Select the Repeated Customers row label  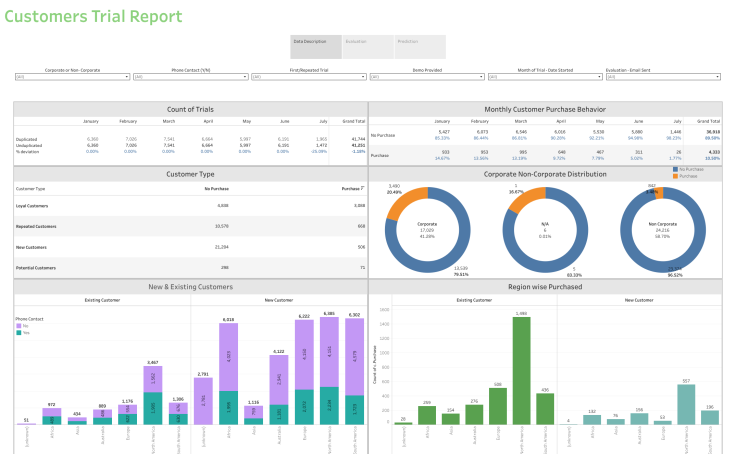[36, 226]
